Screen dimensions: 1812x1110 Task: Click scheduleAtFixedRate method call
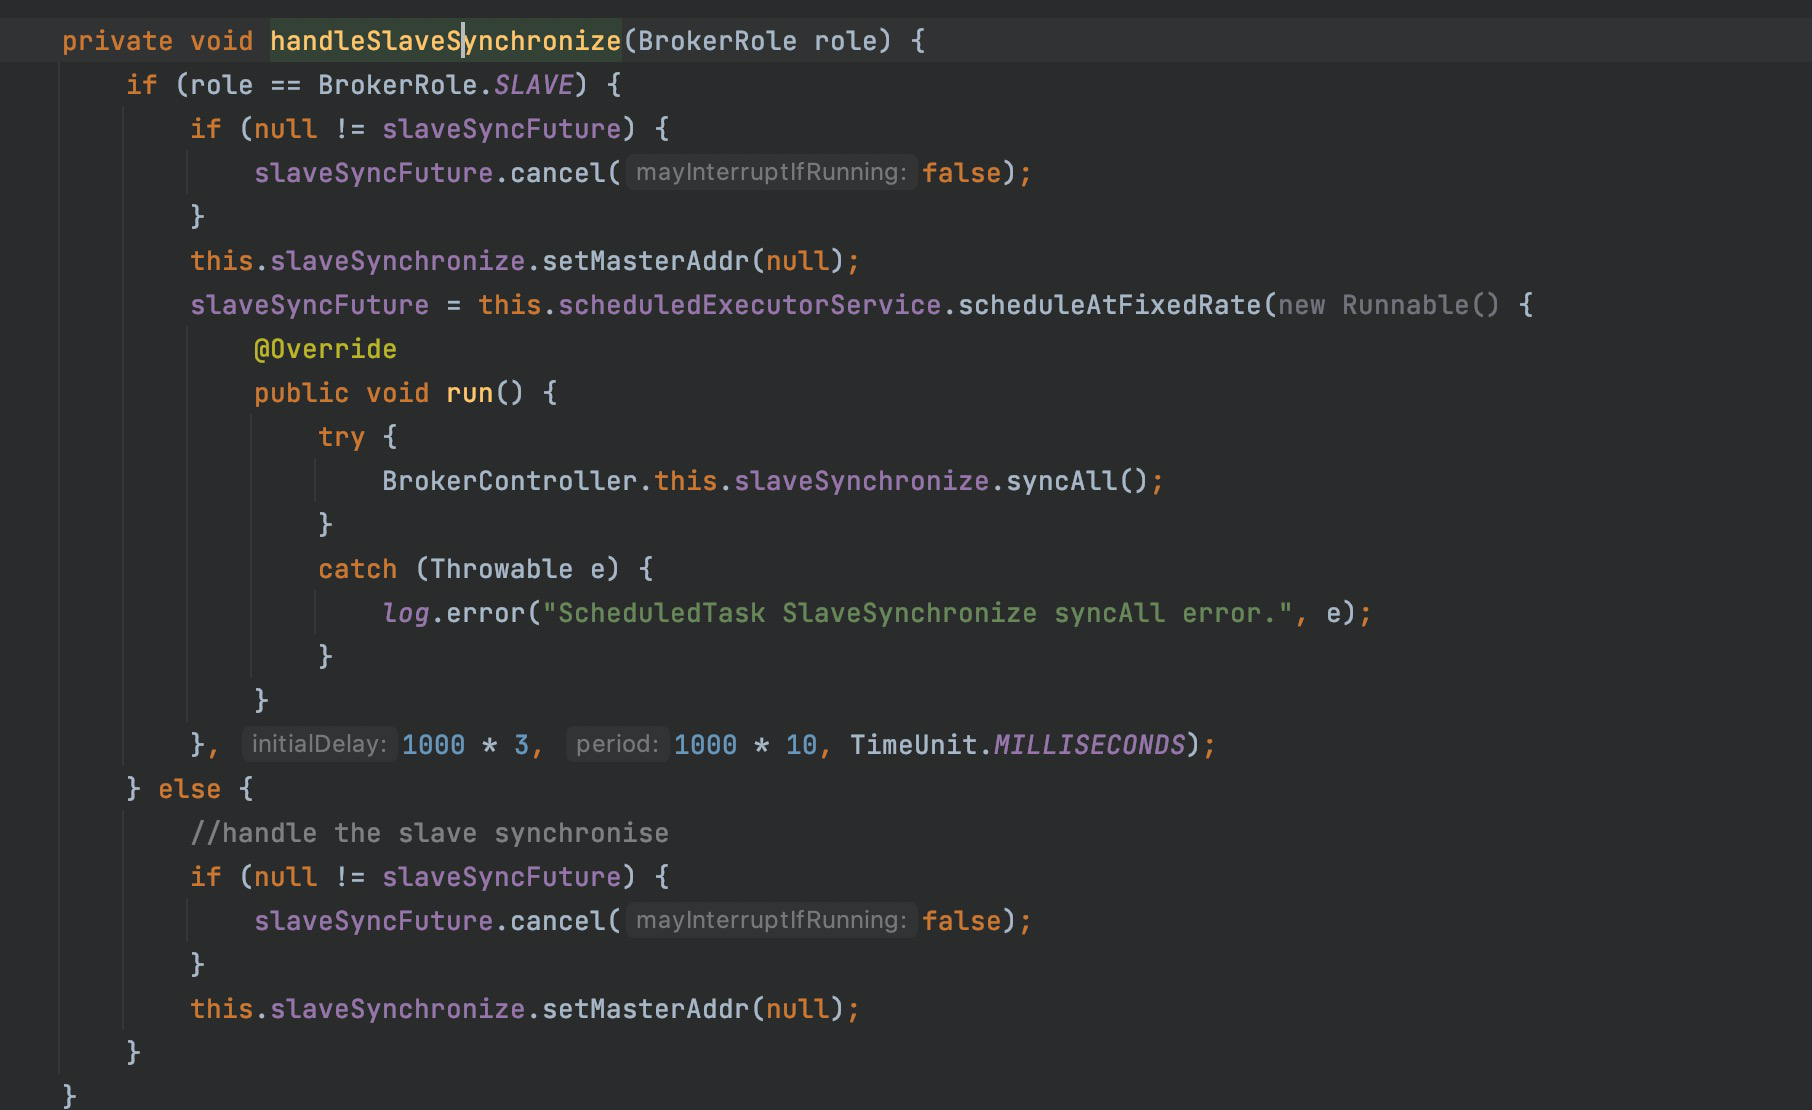(x=1109, y=305)
